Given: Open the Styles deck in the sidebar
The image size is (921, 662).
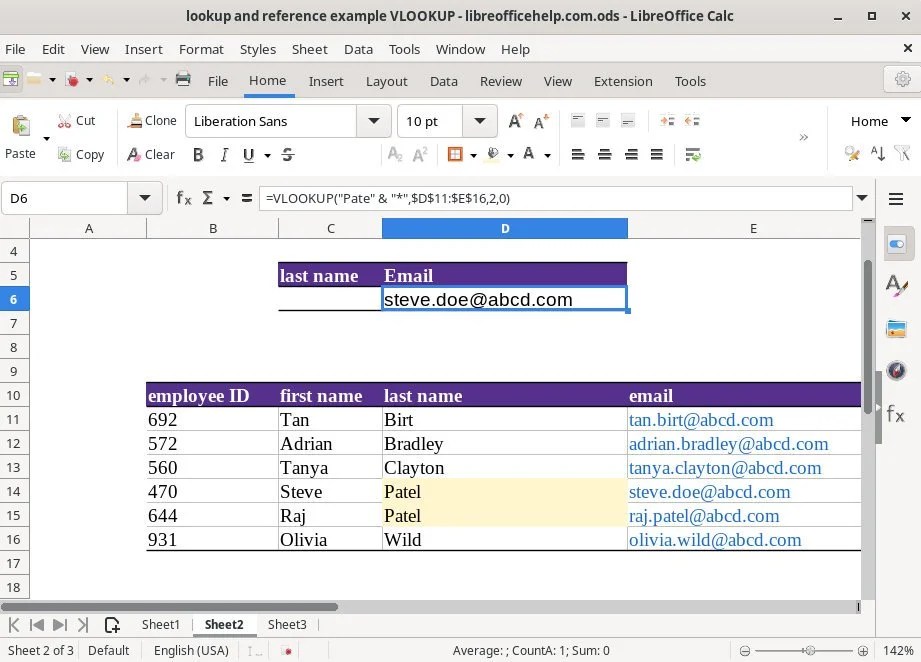Looking at the screenshot, I should pyautogui.click(x=896, y=286).
